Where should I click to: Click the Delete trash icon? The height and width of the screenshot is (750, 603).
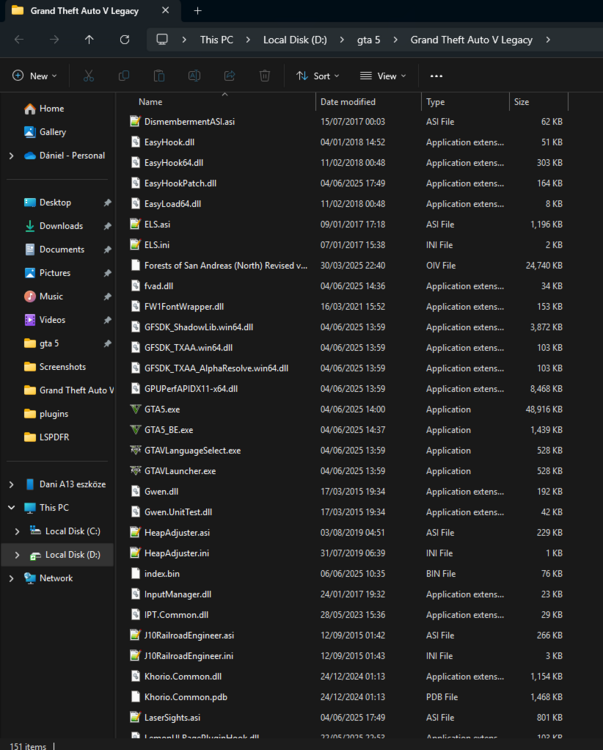[x=264, y=76]
